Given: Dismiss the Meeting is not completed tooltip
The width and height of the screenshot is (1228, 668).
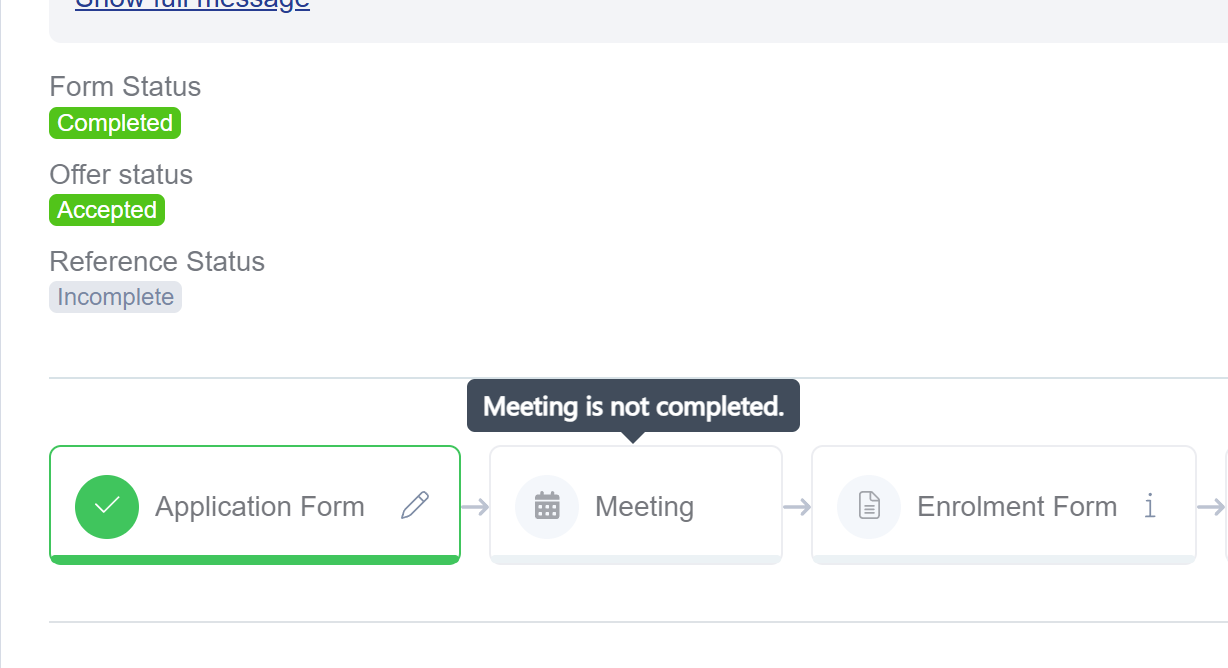Looking at the screenshot, I should 634,406.
